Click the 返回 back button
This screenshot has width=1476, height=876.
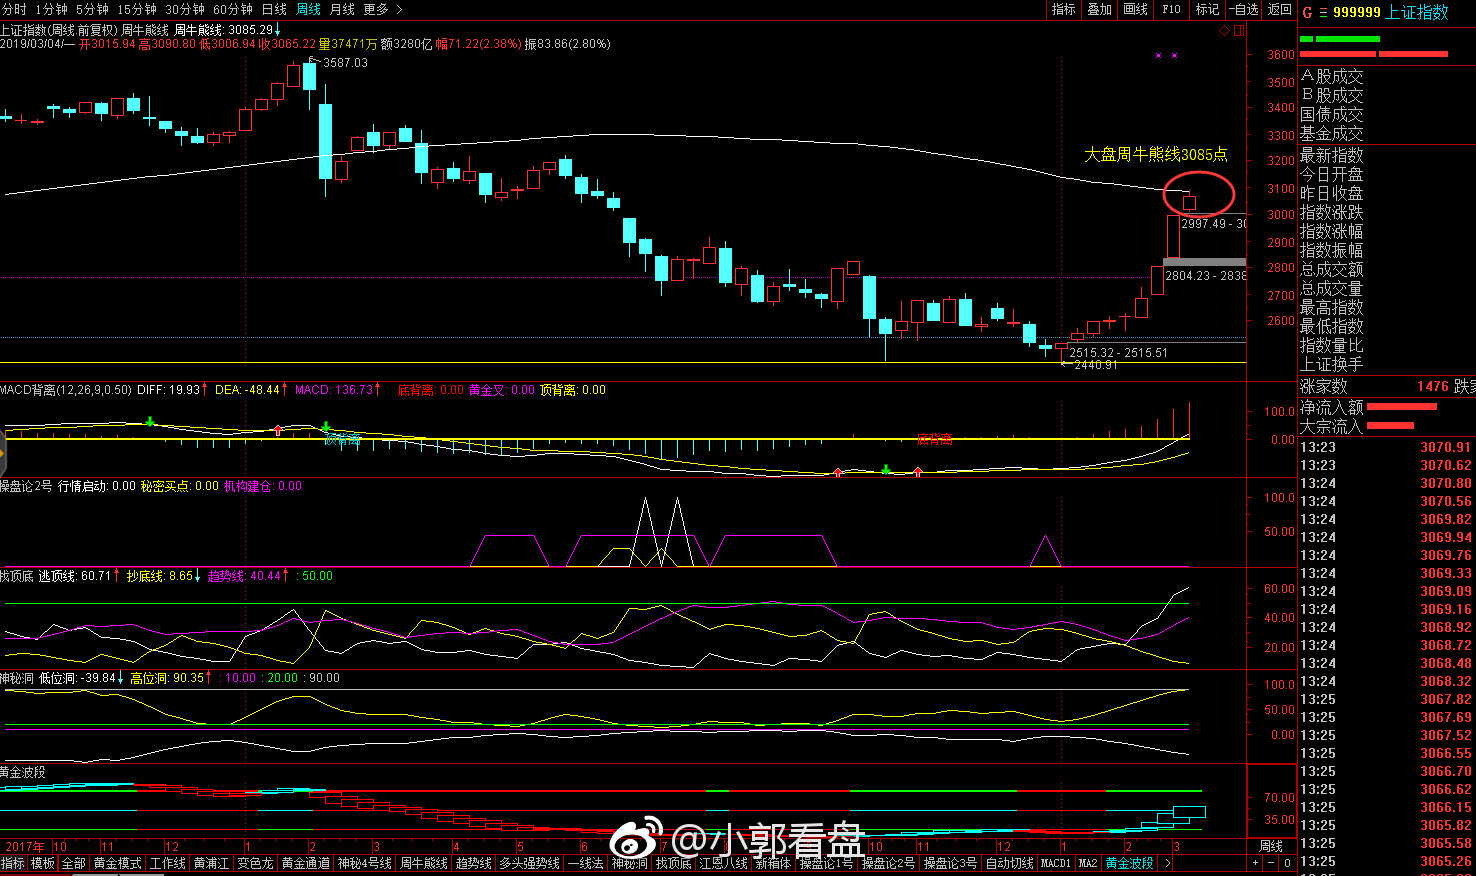click(x=1280, y=9)
